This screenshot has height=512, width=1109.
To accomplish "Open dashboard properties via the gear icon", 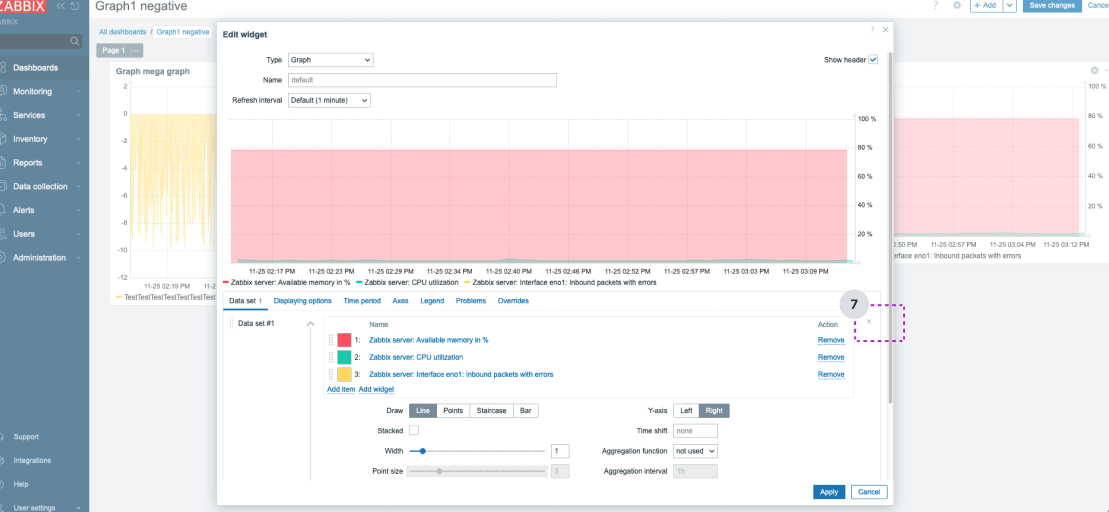I will [x=956, y=5].
